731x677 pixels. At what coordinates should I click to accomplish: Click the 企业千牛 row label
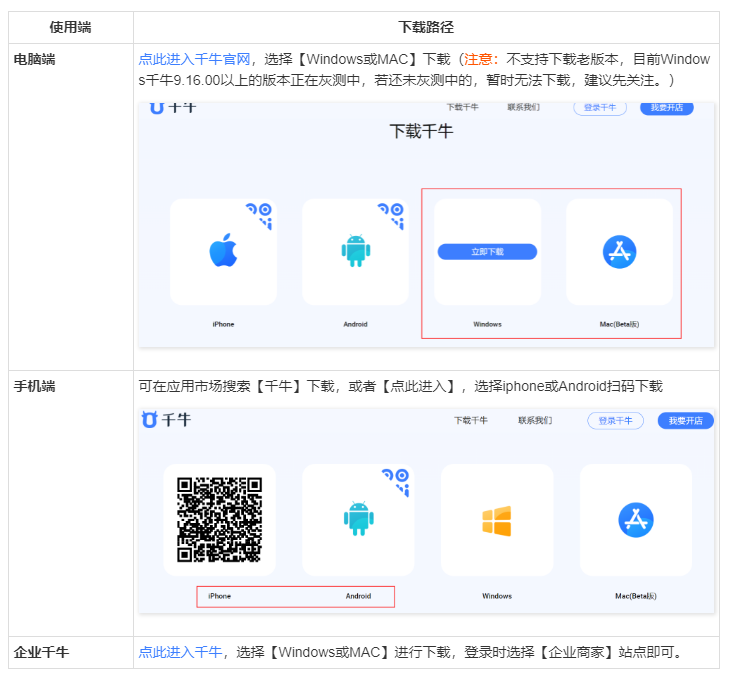coord(41,652)
